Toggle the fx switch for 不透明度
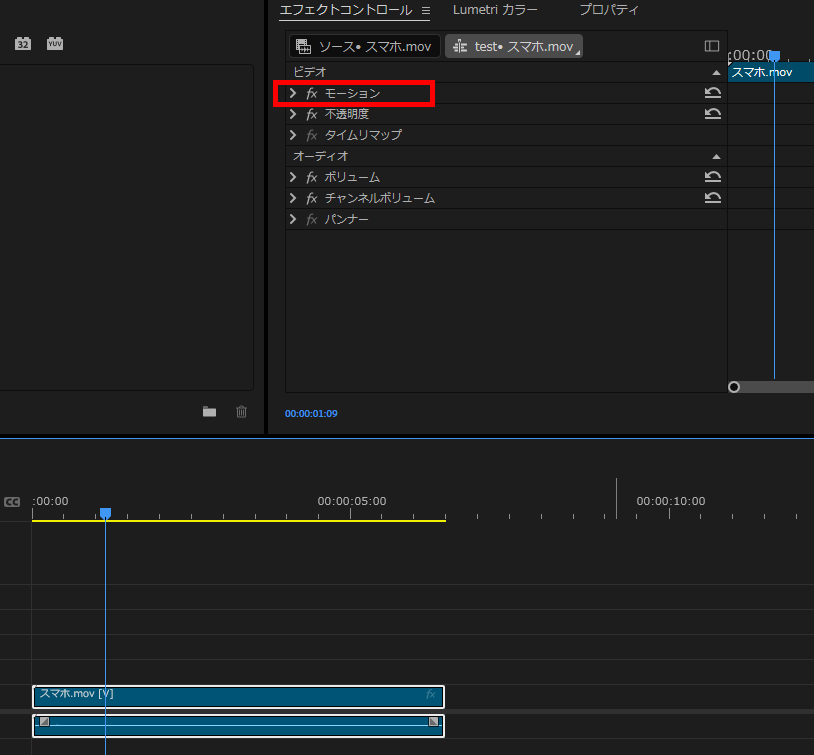814x755 pixels. pos(311,114)
